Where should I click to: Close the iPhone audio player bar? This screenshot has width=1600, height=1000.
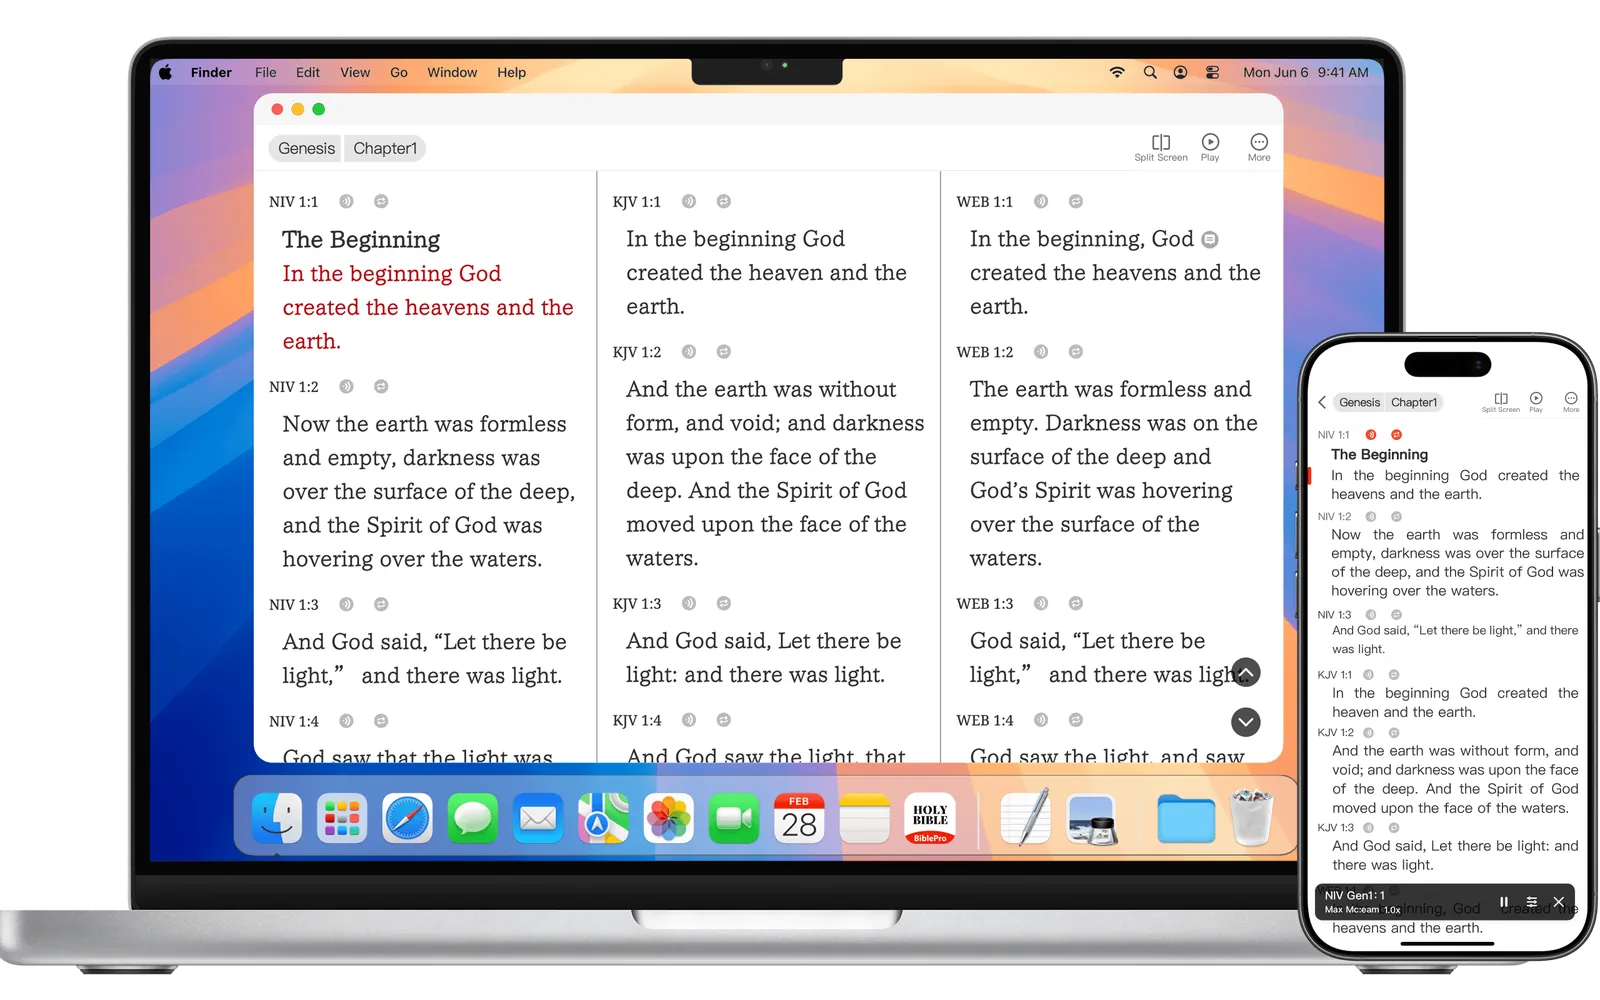[1558, 902]
